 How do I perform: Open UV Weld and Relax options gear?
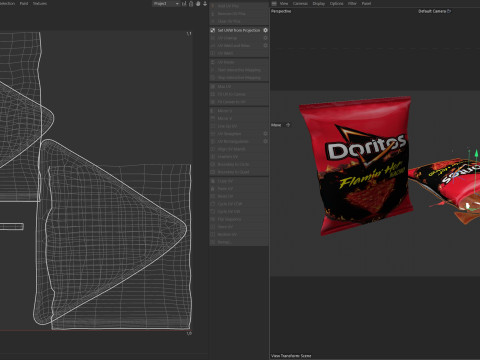[x=265, y=46]
